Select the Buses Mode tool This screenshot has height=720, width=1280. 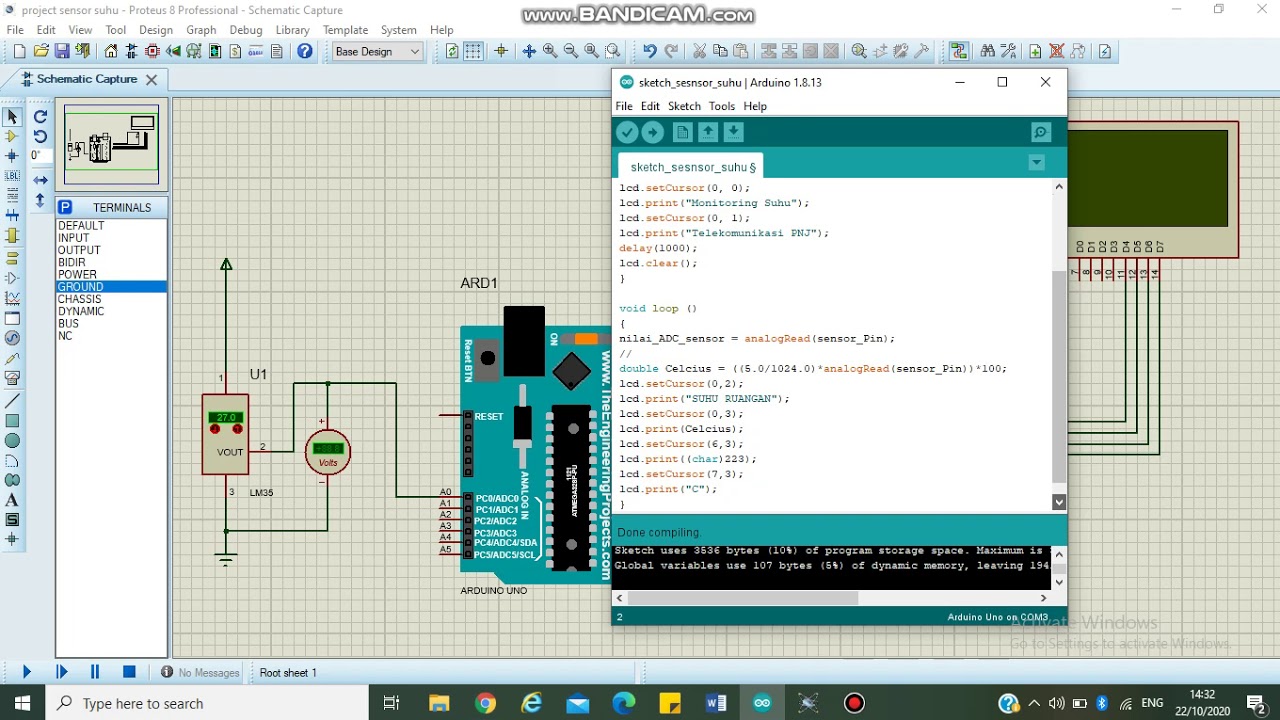pos(12,216)
